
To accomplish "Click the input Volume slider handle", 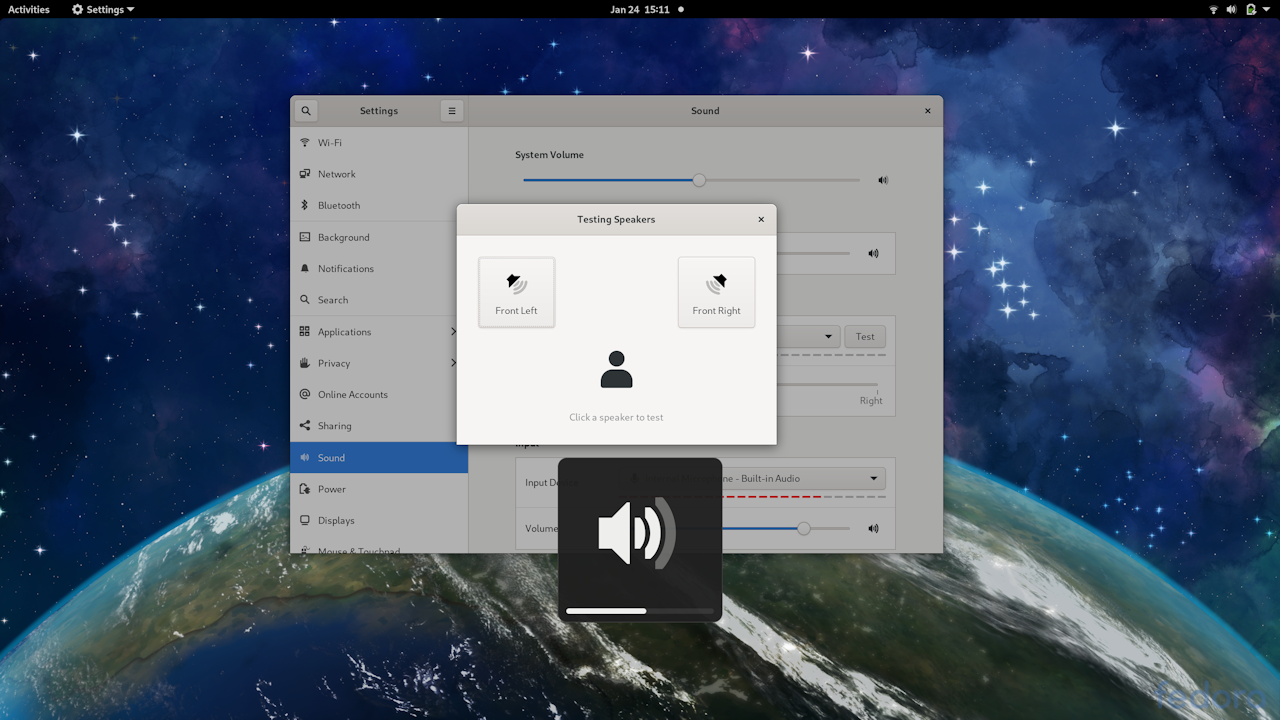I will click(x=803, y=528).
